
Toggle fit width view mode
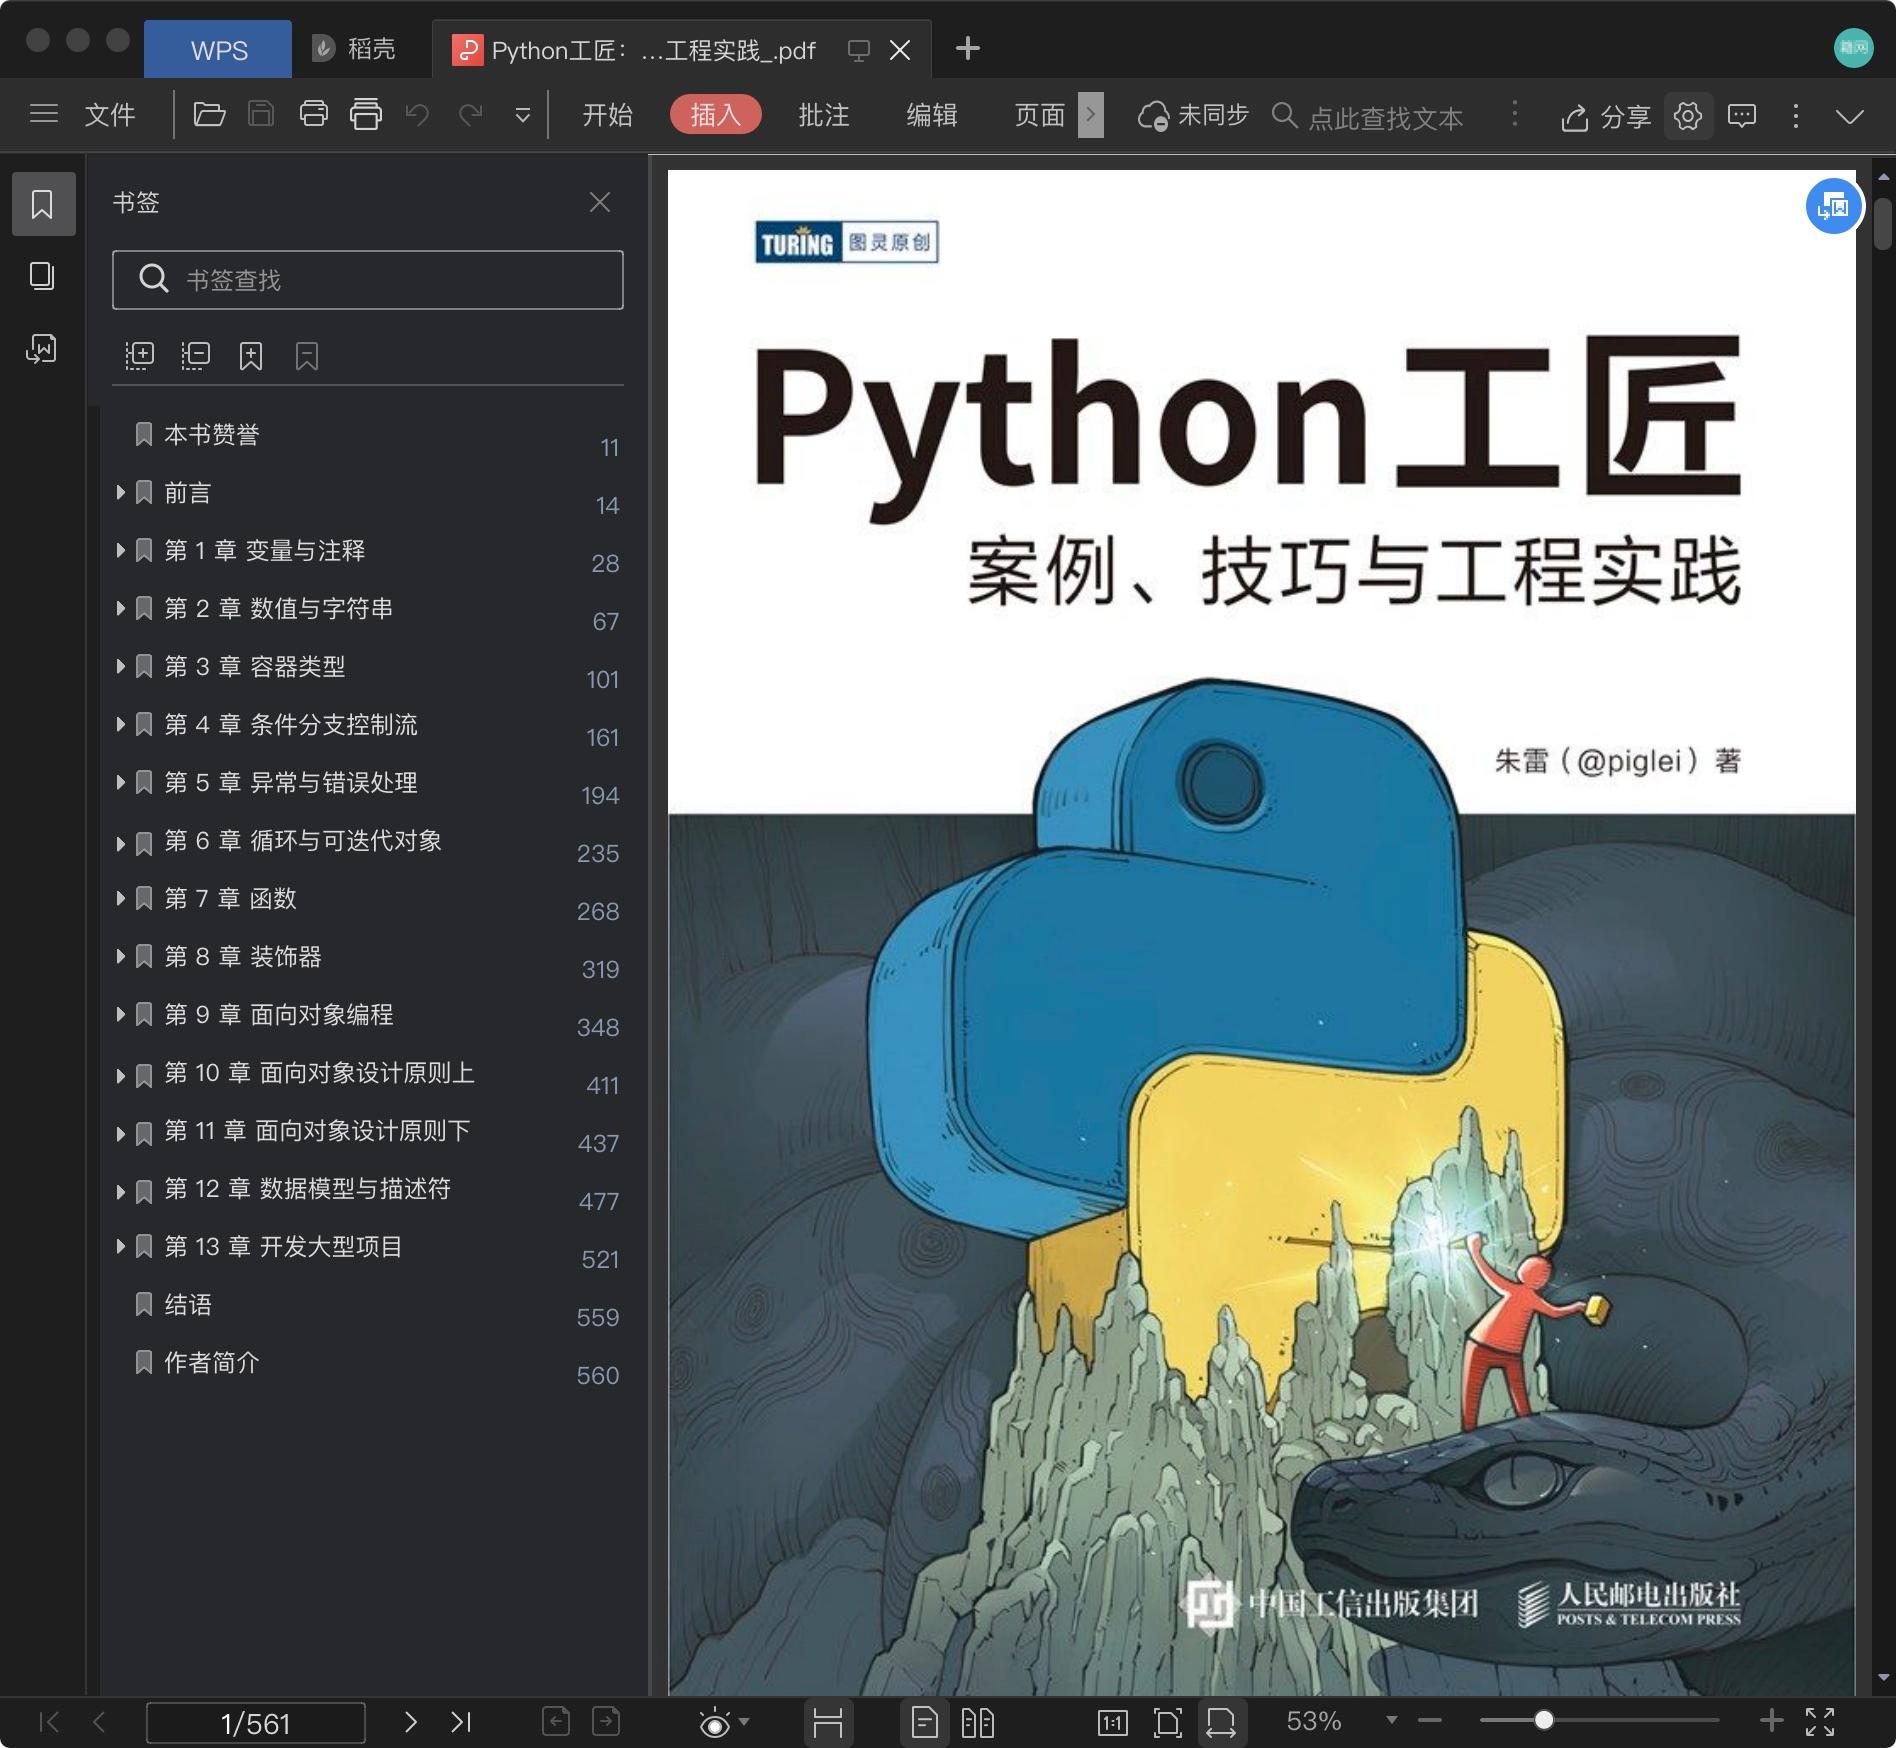click(1221, 1722)
